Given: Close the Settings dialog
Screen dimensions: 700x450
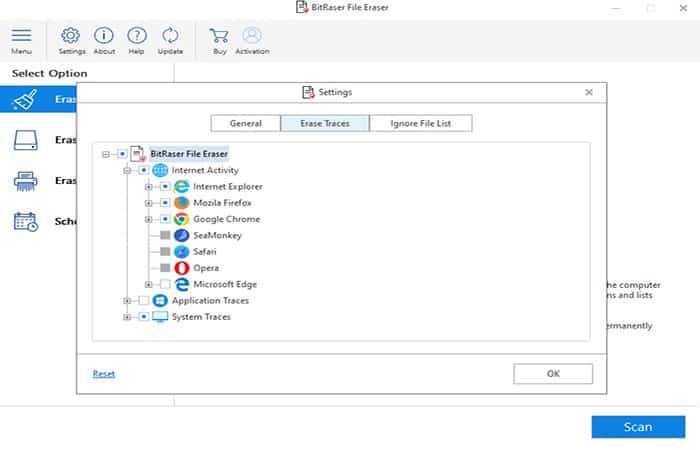Looking at the screenshot, I should point(589,92).
